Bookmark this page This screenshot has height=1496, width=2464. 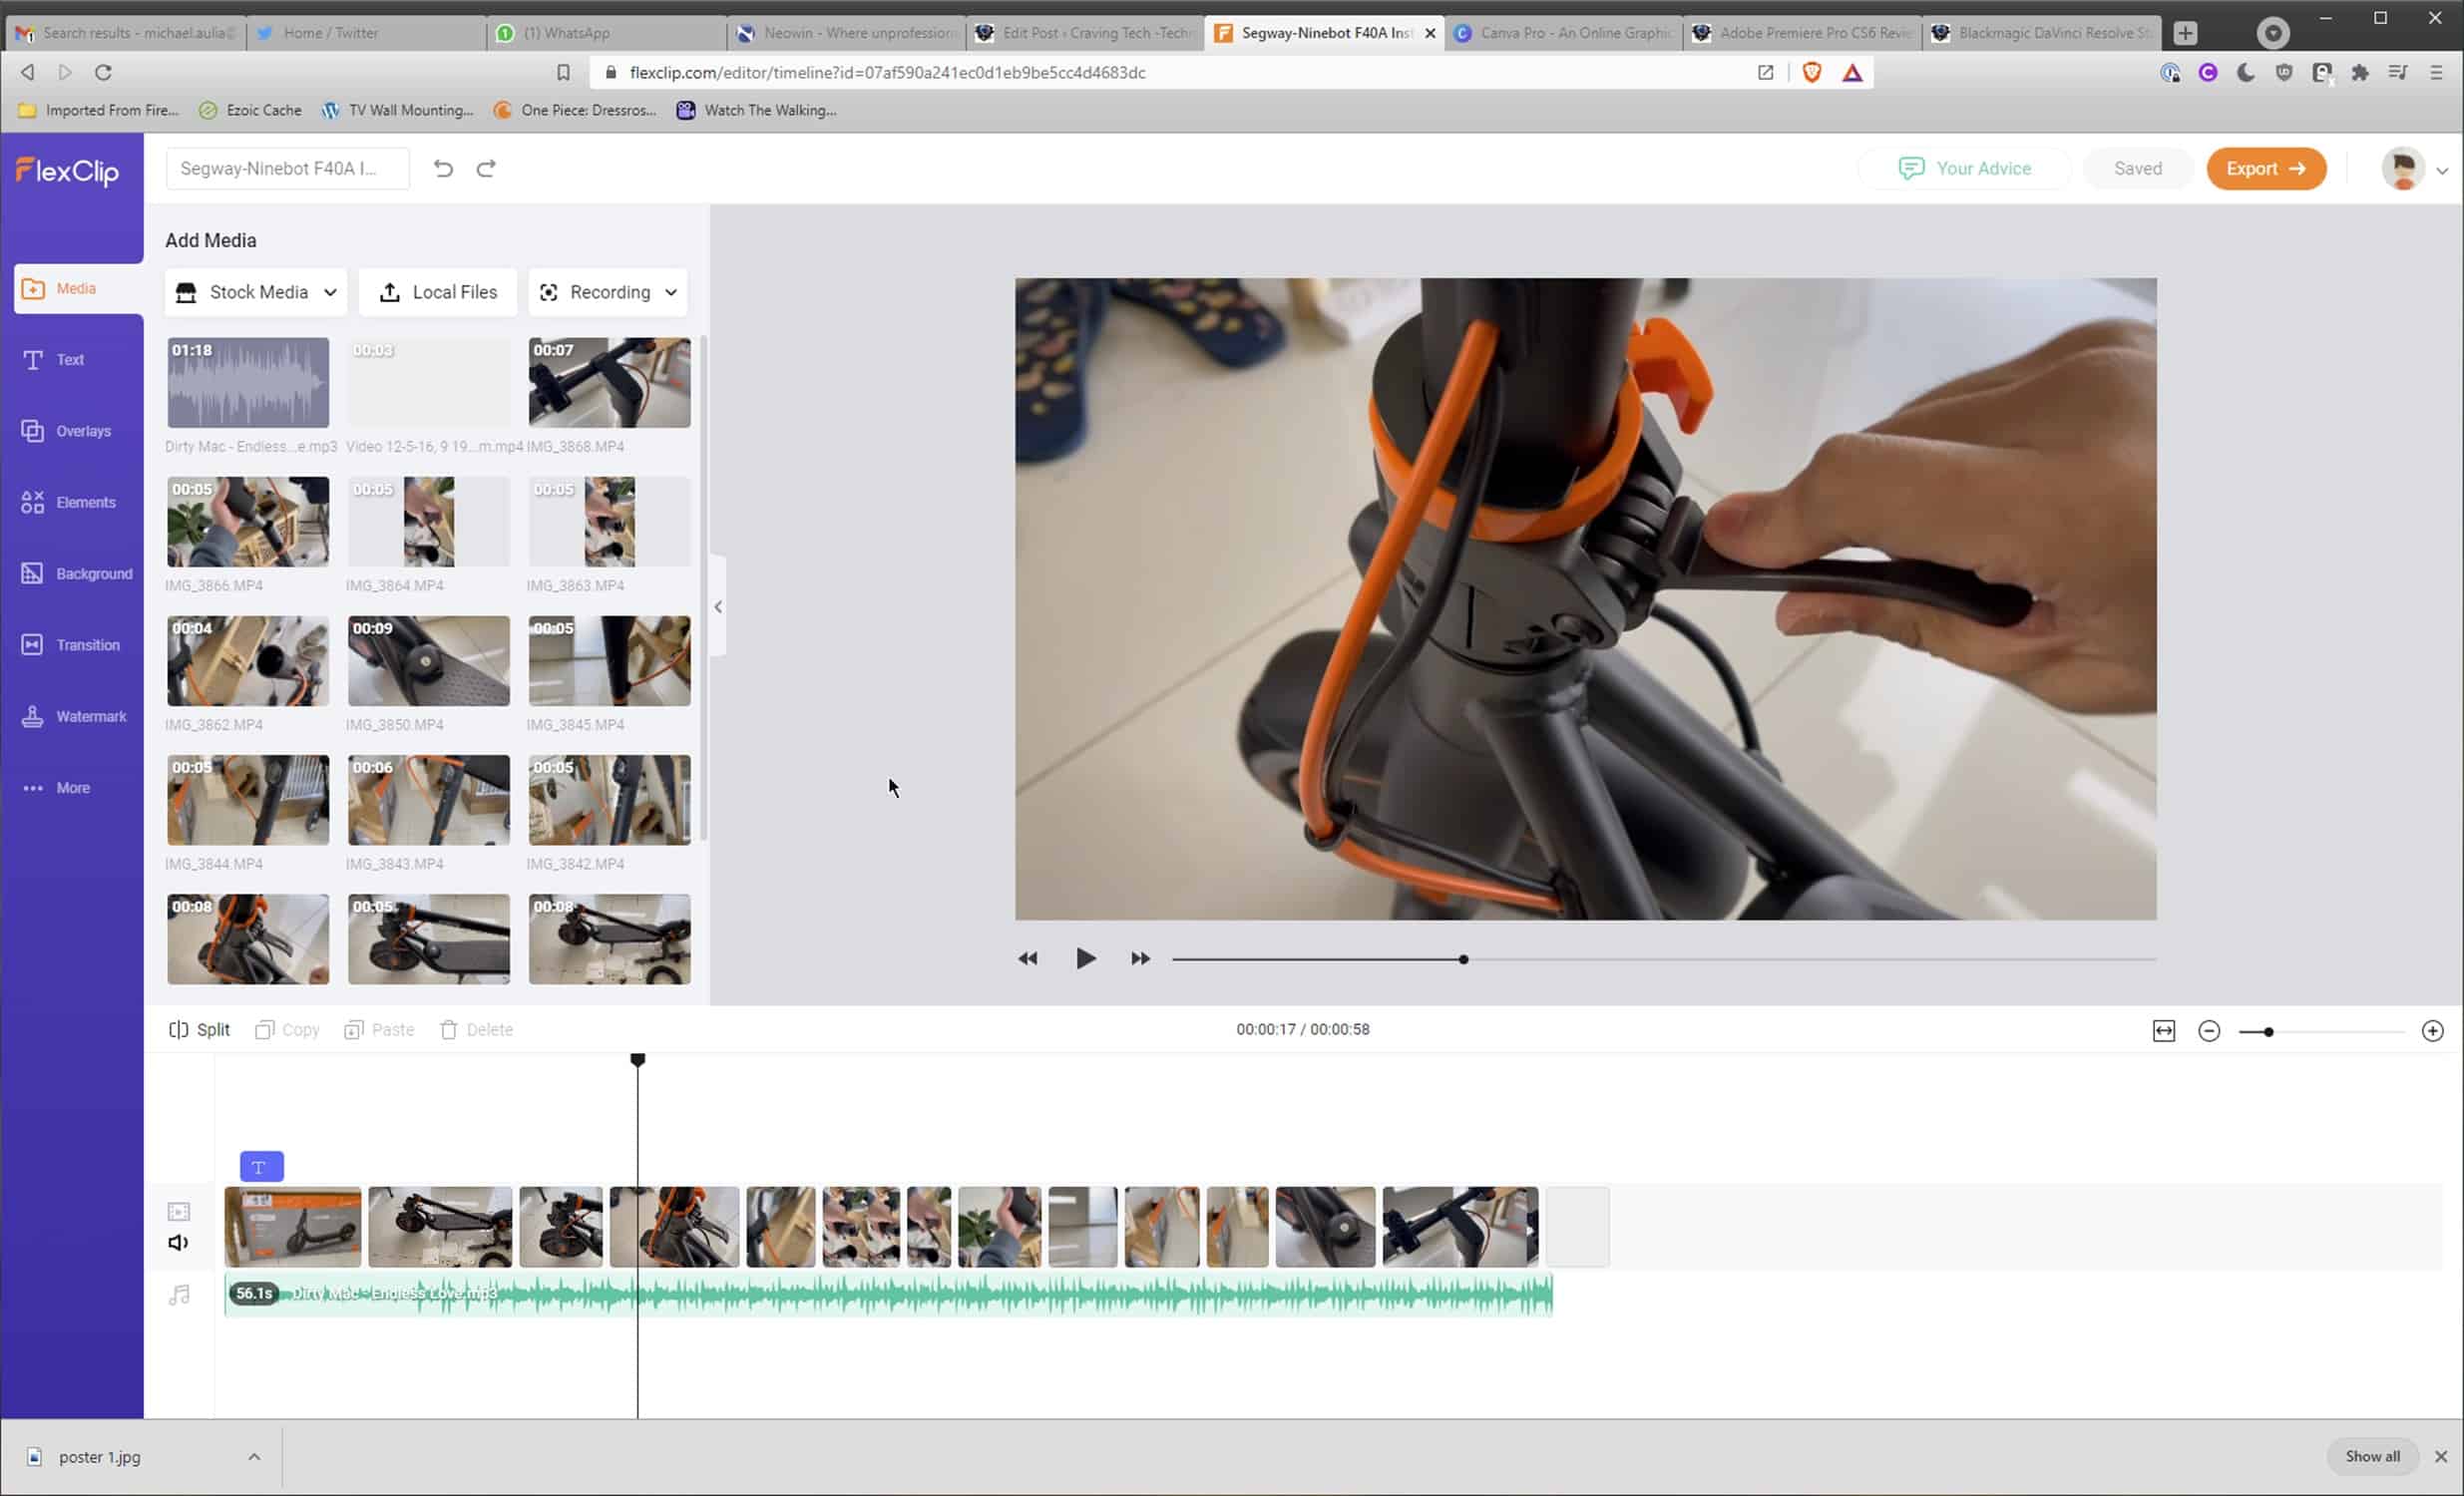pyautogui.click(x=563, y=72)
